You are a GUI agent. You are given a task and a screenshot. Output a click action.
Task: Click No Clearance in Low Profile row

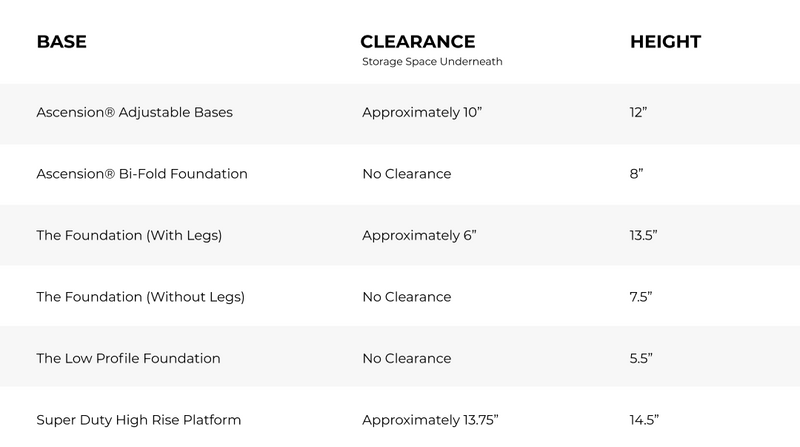pos(406,358)
